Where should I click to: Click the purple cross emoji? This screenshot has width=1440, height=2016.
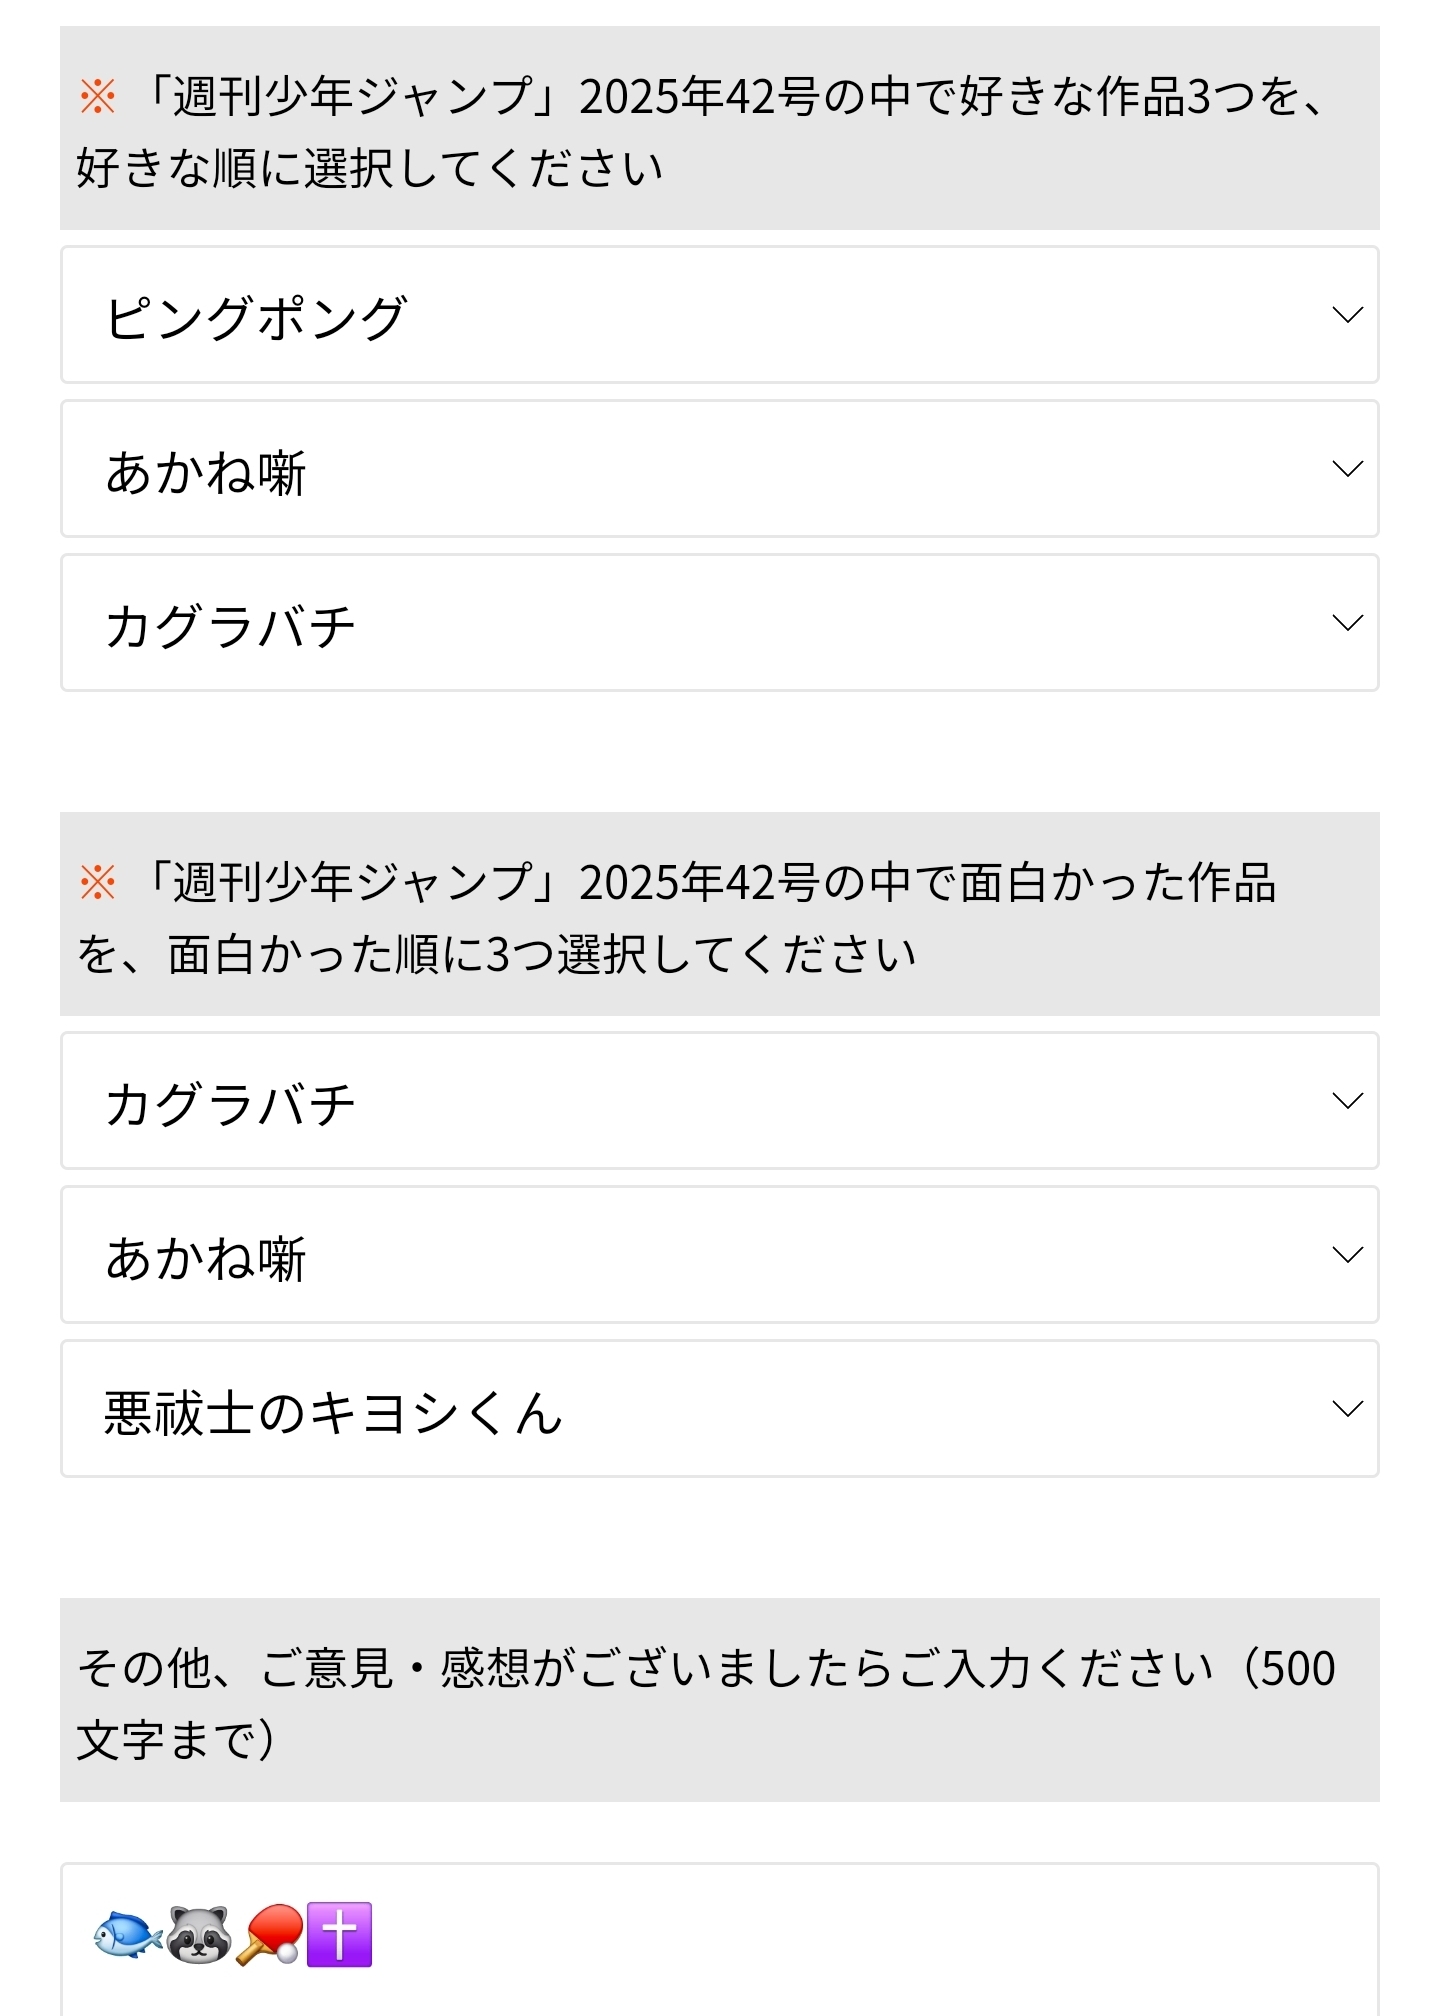click(339, 1935)
